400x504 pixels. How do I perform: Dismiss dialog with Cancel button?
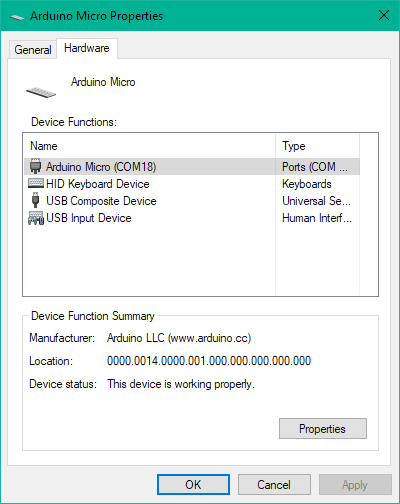point(274,485)
